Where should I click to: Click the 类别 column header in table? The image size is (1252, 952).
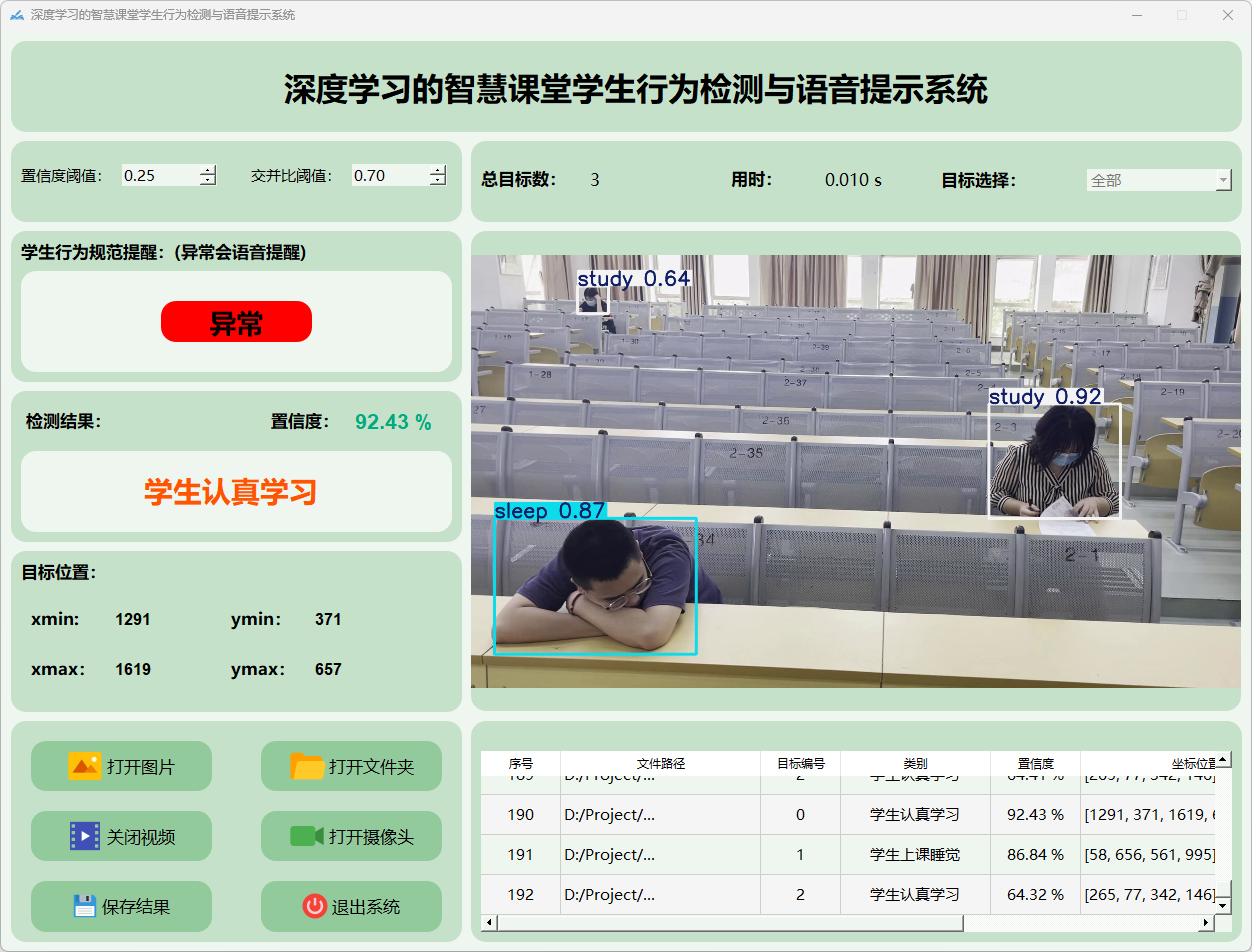914,763
